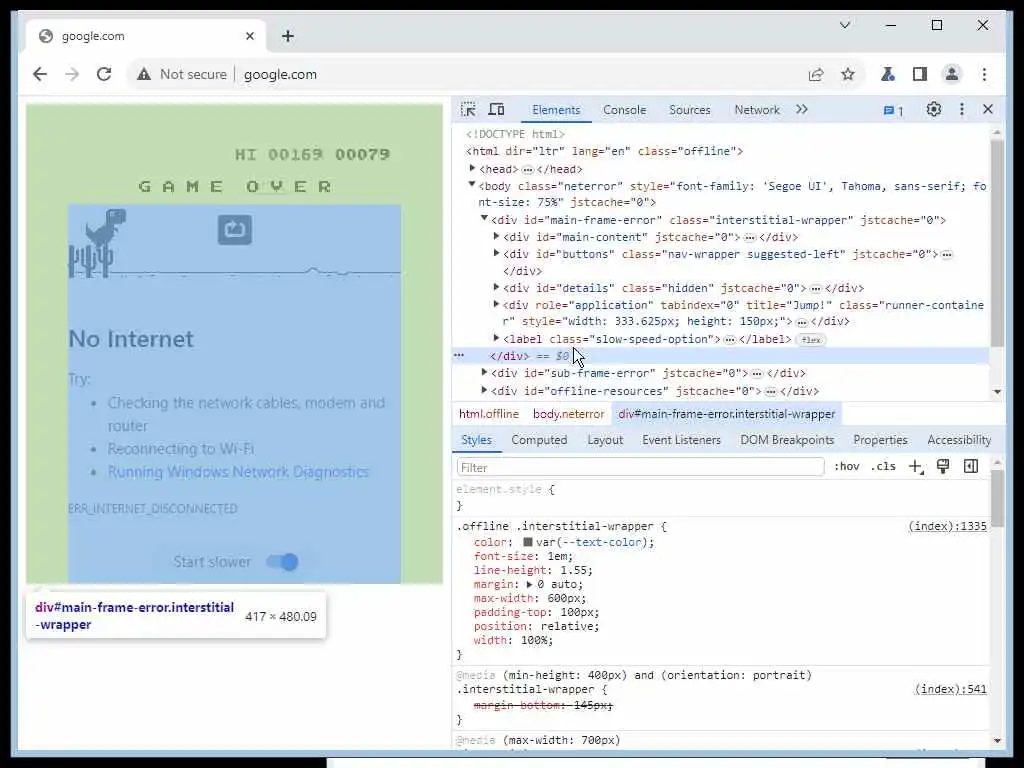The width and height of the screenshot is (1024, 768).
Task: Open the issues counter badge
Action: point(893,110)
